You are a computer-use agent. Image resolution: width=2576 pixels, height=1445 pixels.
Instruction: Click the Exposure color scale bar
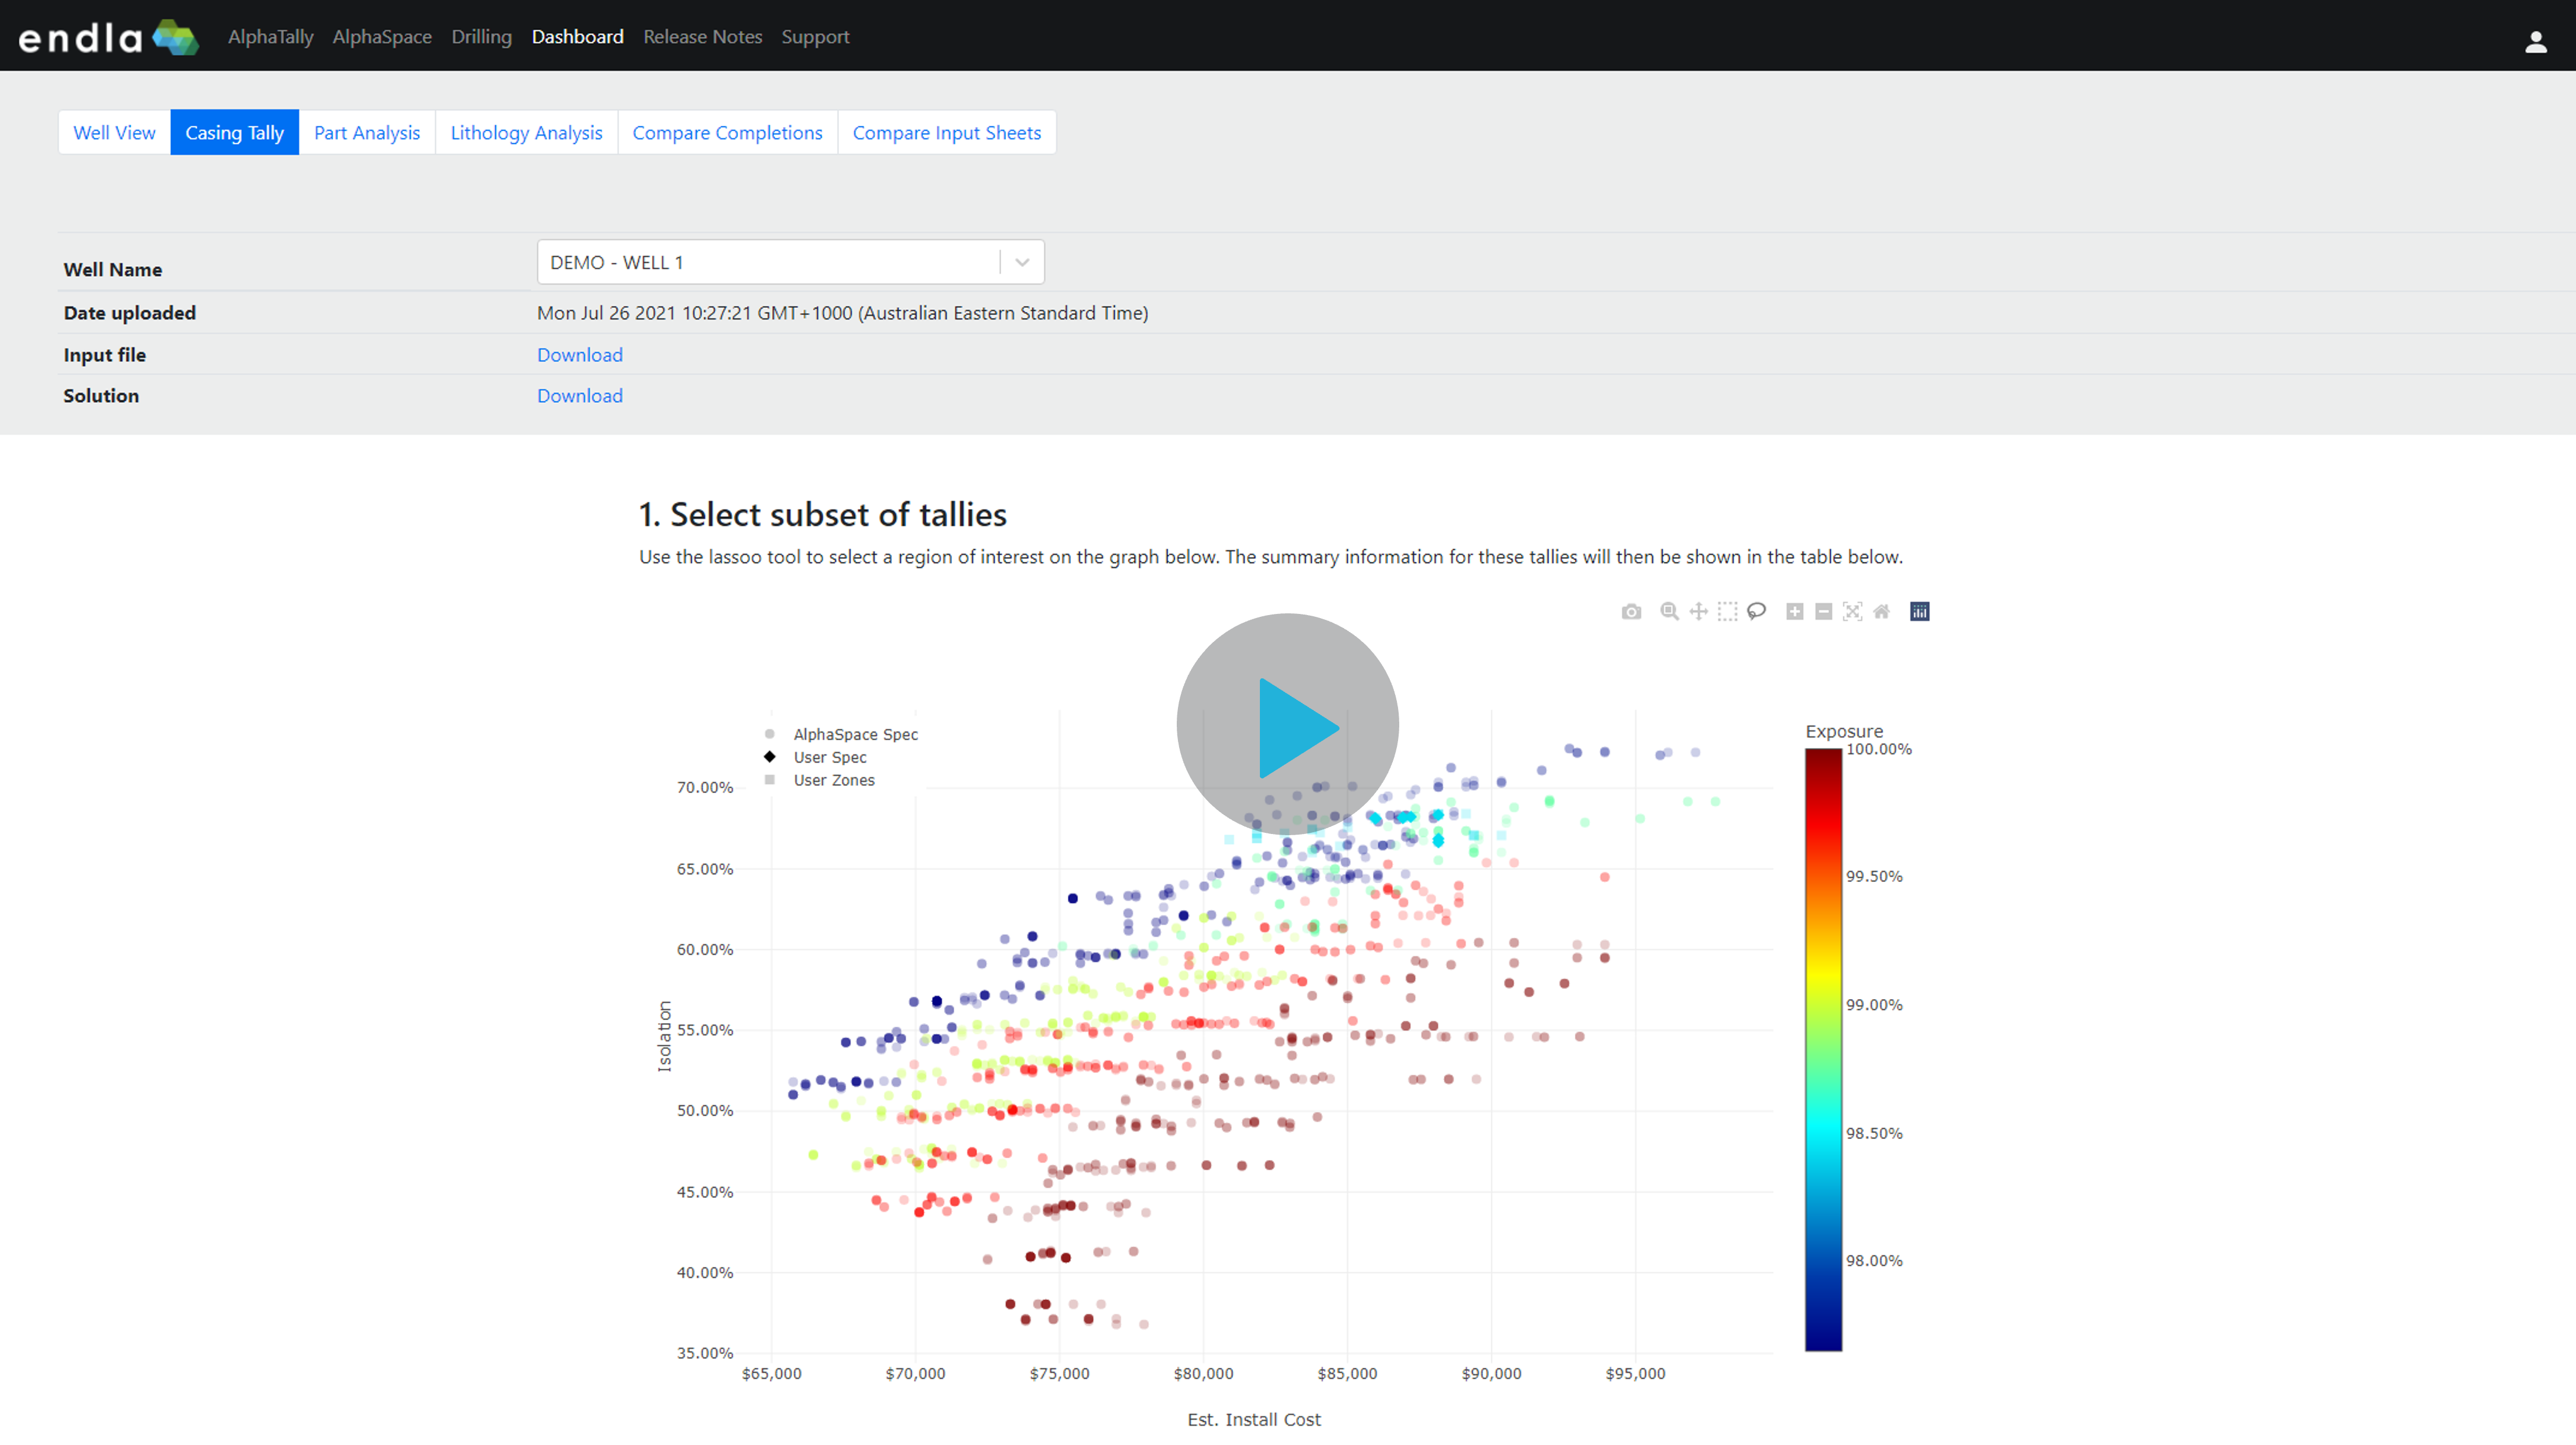click(1823, 1050)
